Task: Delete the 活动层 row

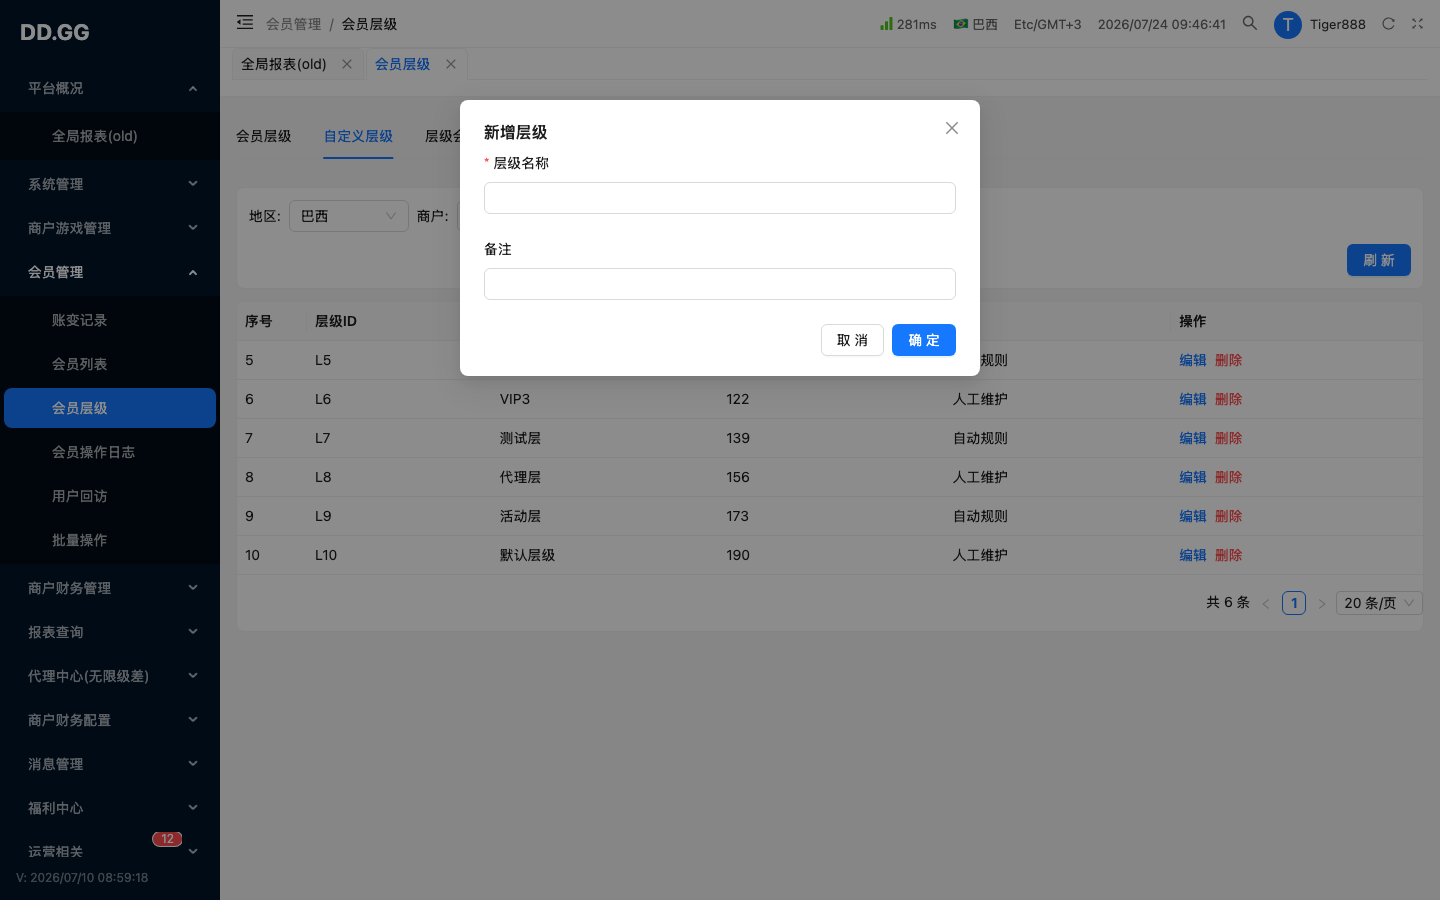Action: tap(1228, 516)
